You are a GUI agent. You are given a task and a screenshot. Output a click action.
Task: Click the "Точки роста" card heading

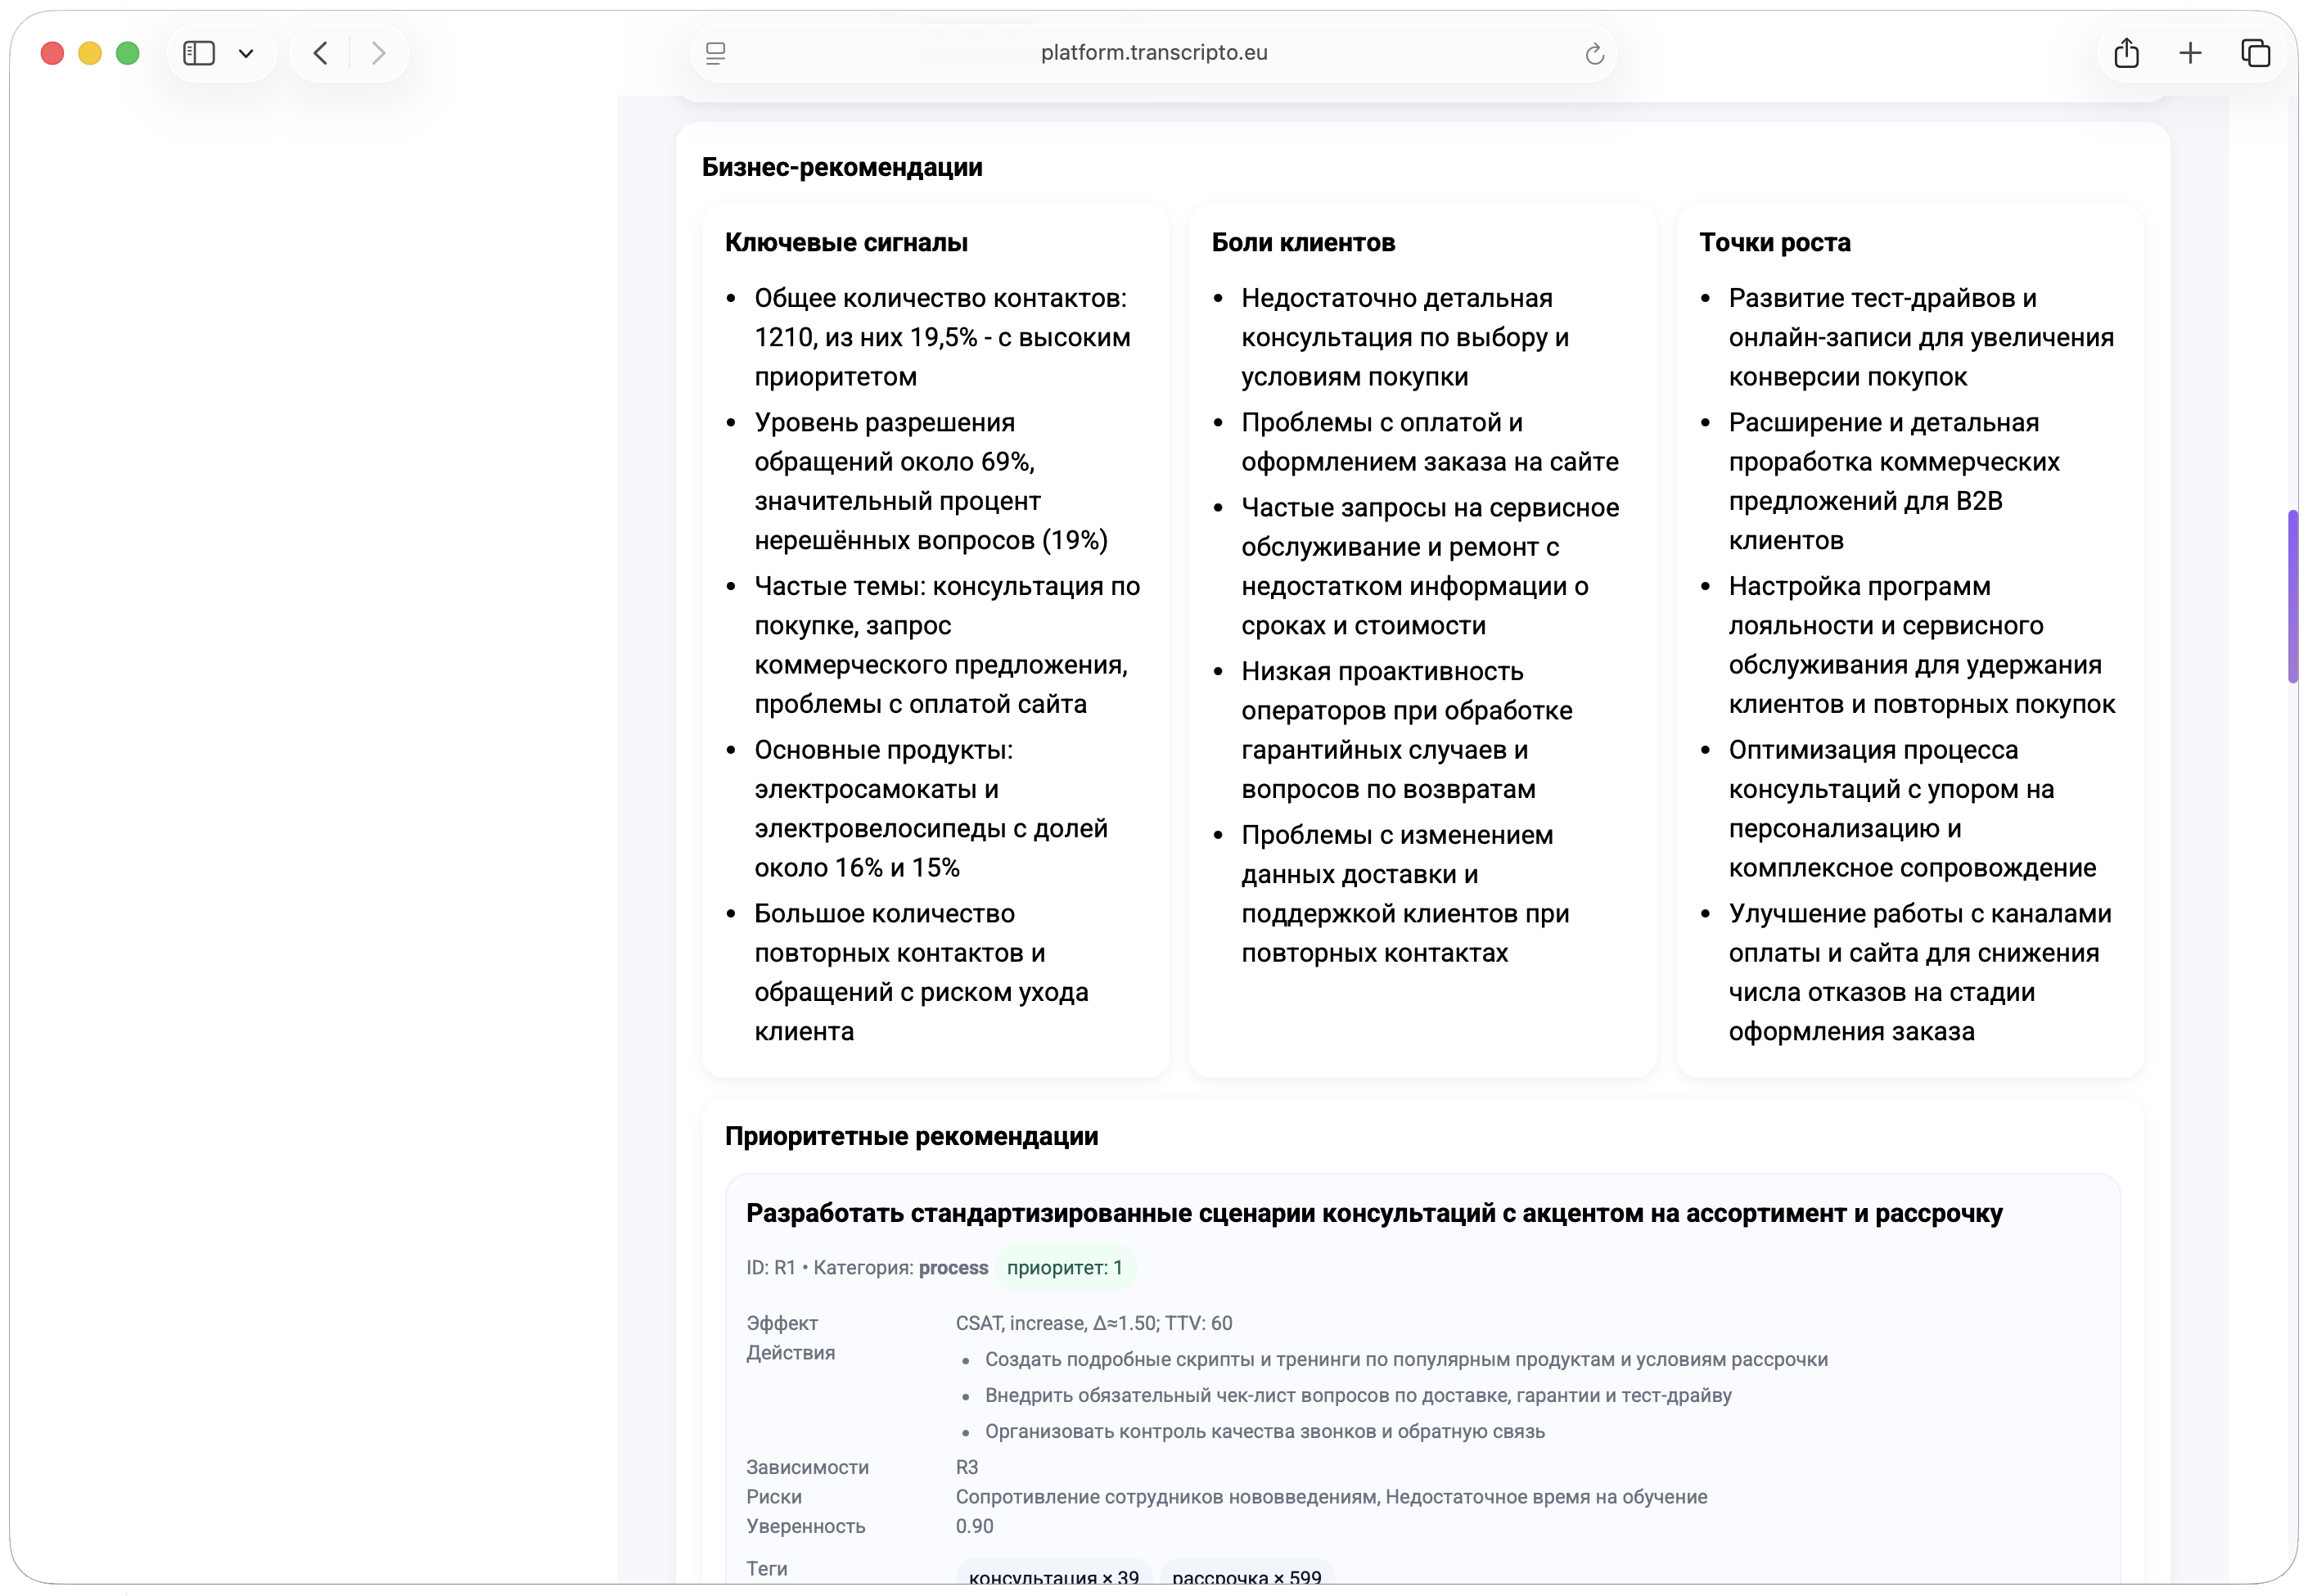pos(1774,243)
